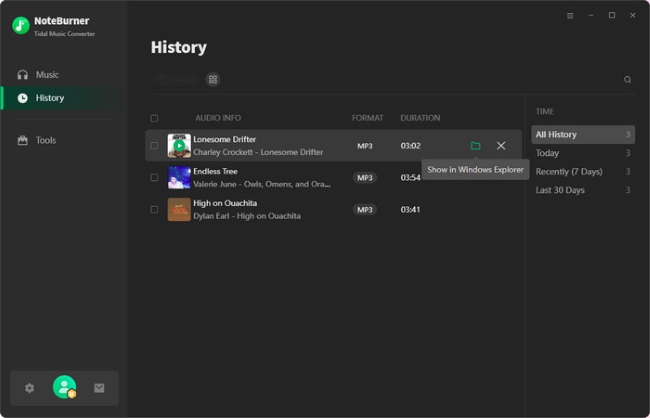
Task: Click the dimmed Delete button
Action: coord(177,79)
